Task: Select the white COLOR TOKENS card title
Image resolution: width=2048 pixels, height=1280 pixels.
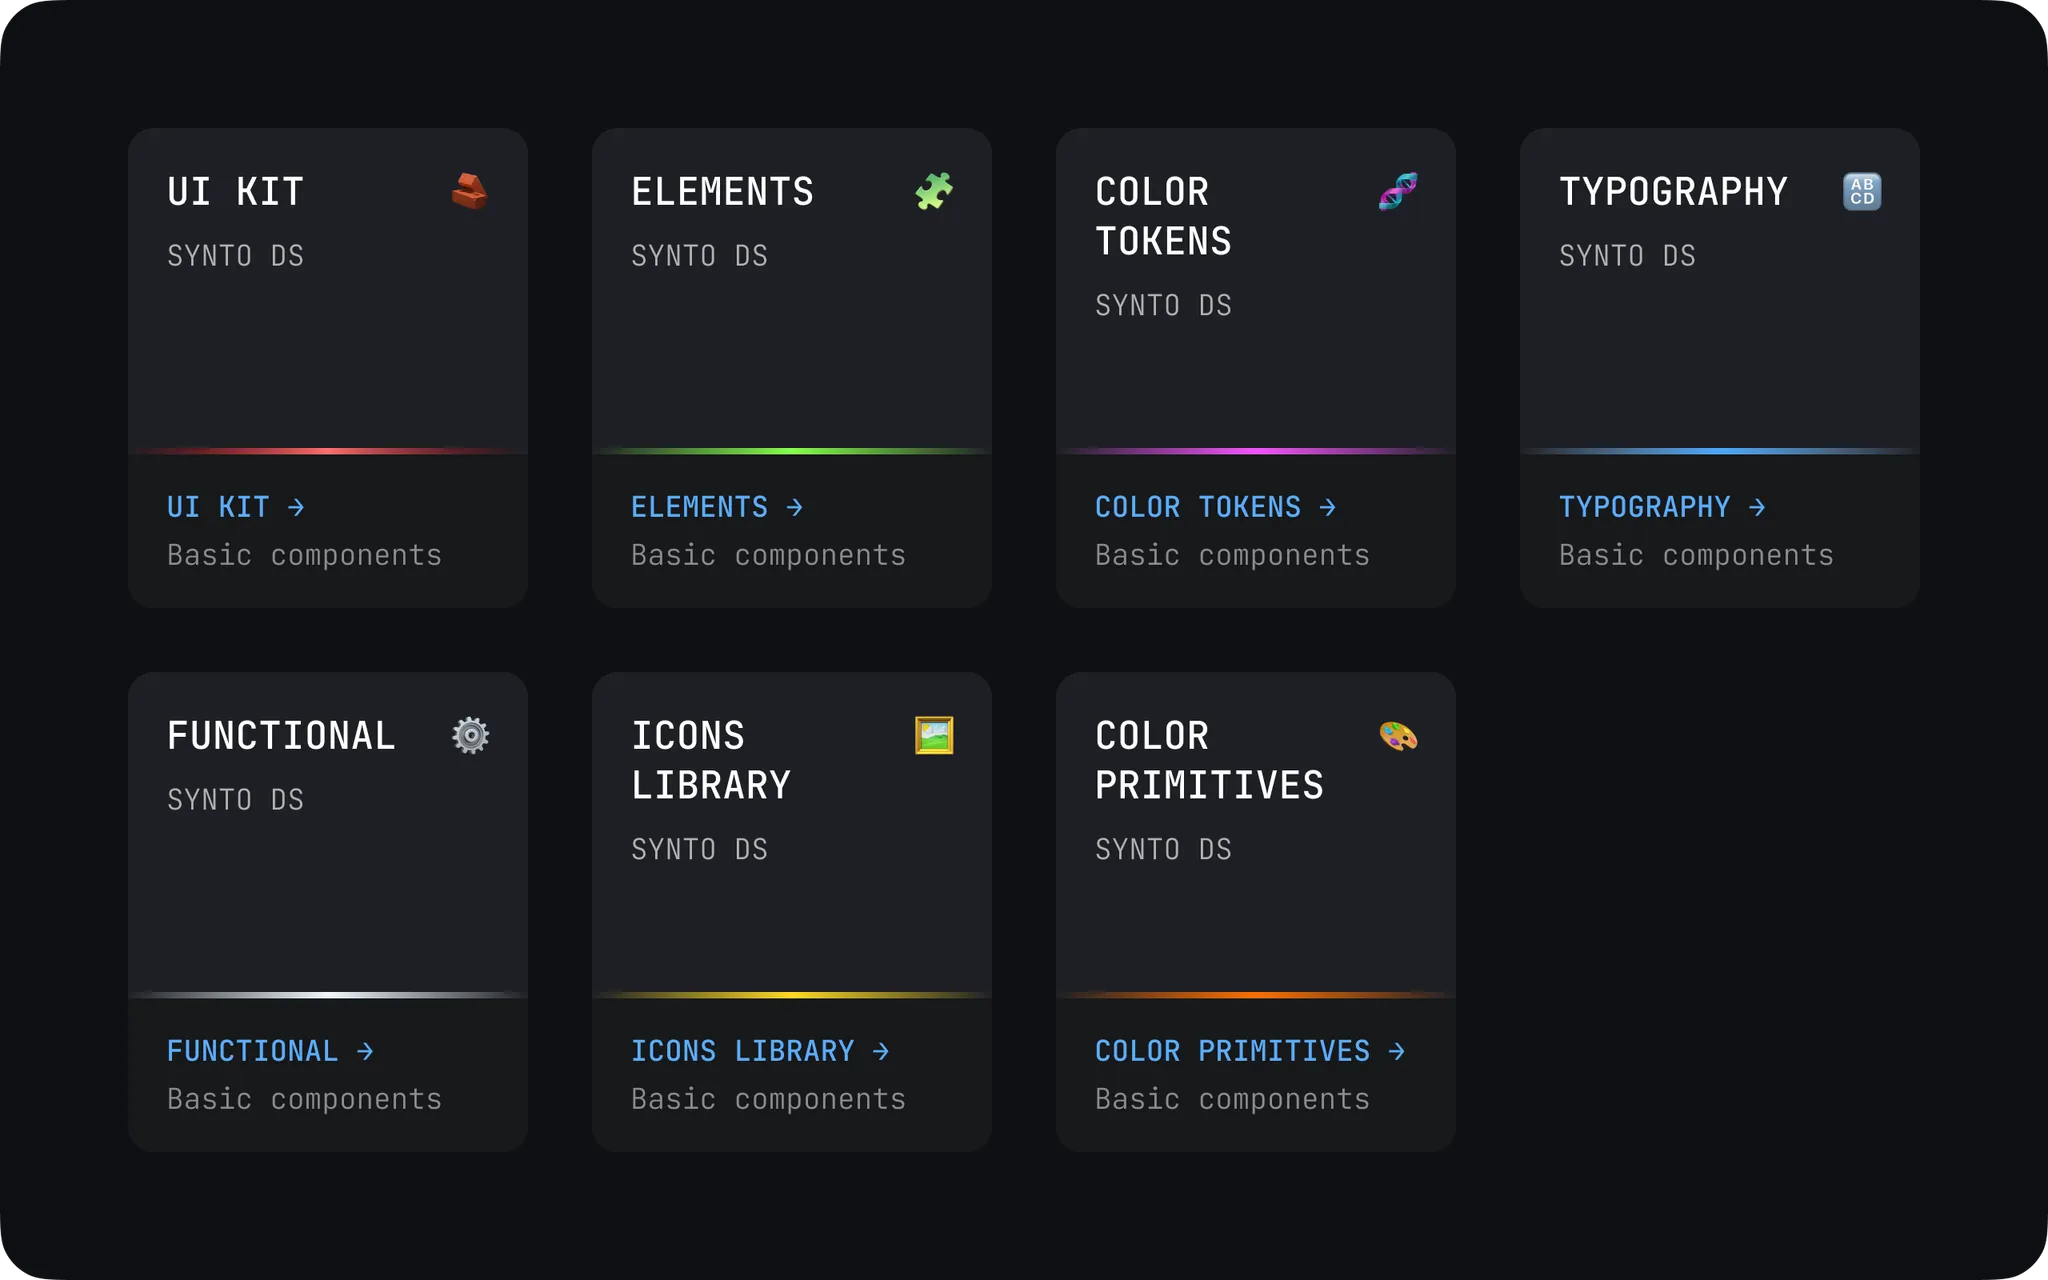Action: [1164, 216]
